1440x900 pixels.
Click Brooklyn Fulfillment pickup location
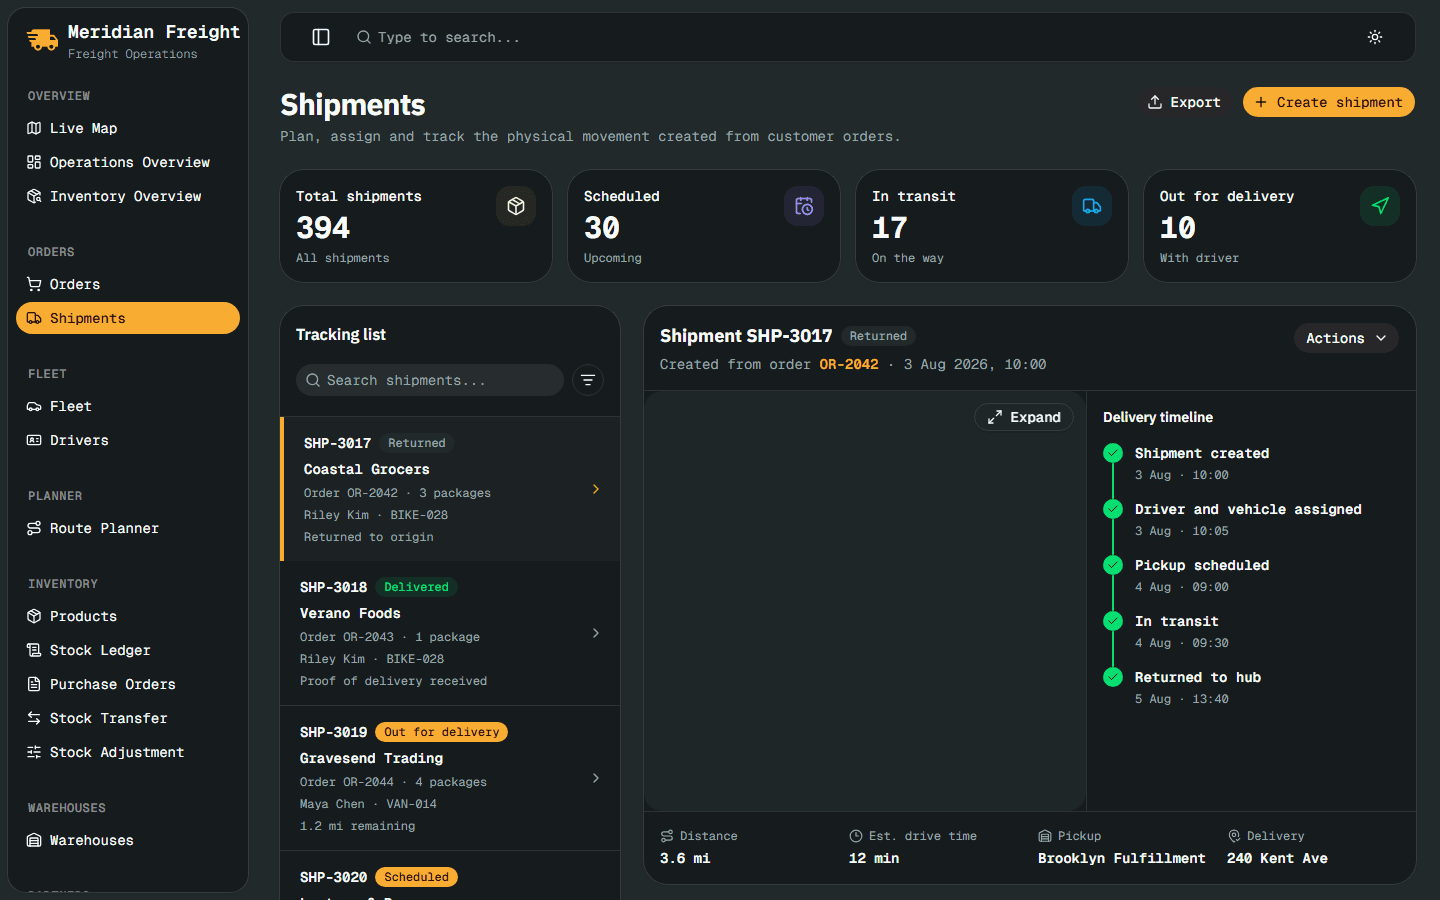[1122, 858]
